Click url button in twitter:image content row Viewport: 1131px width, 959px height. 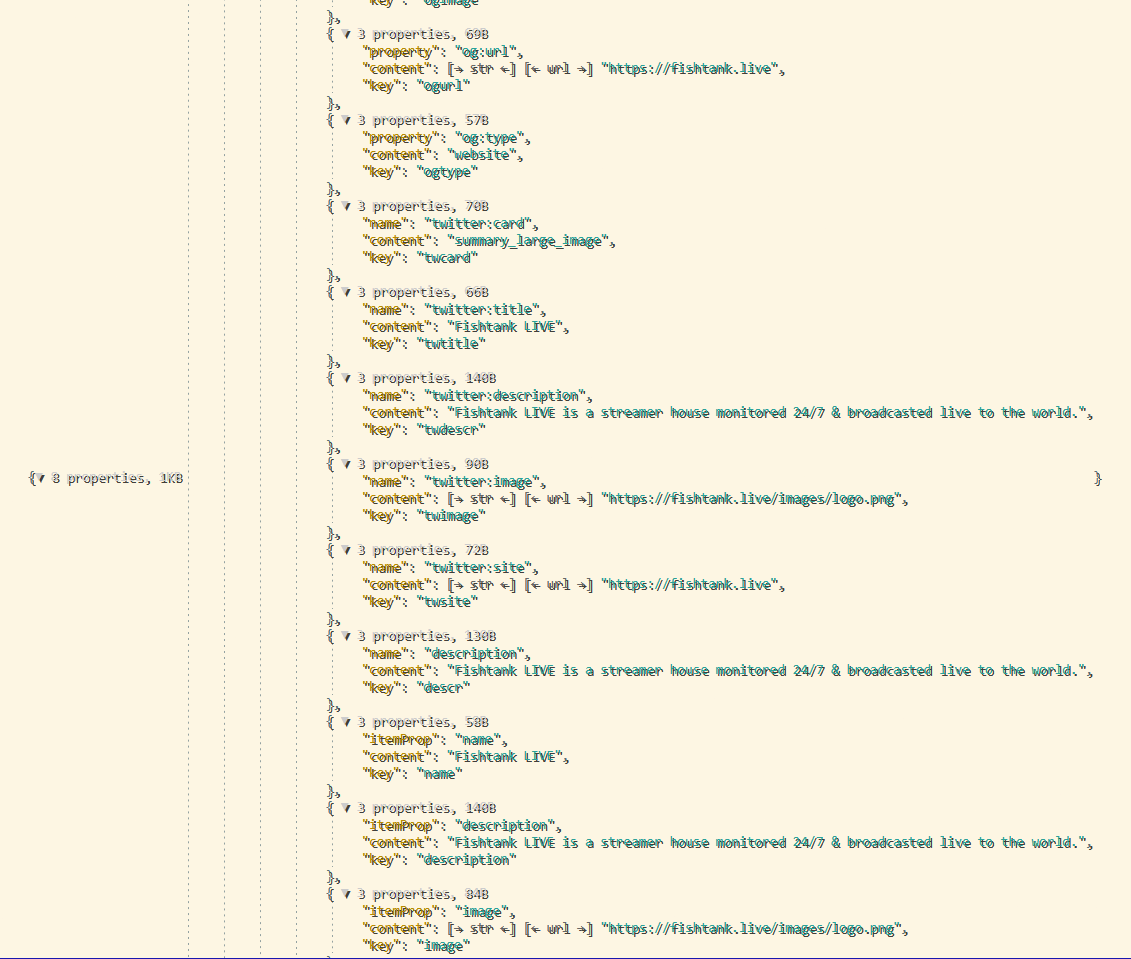(x=558, y=499)
